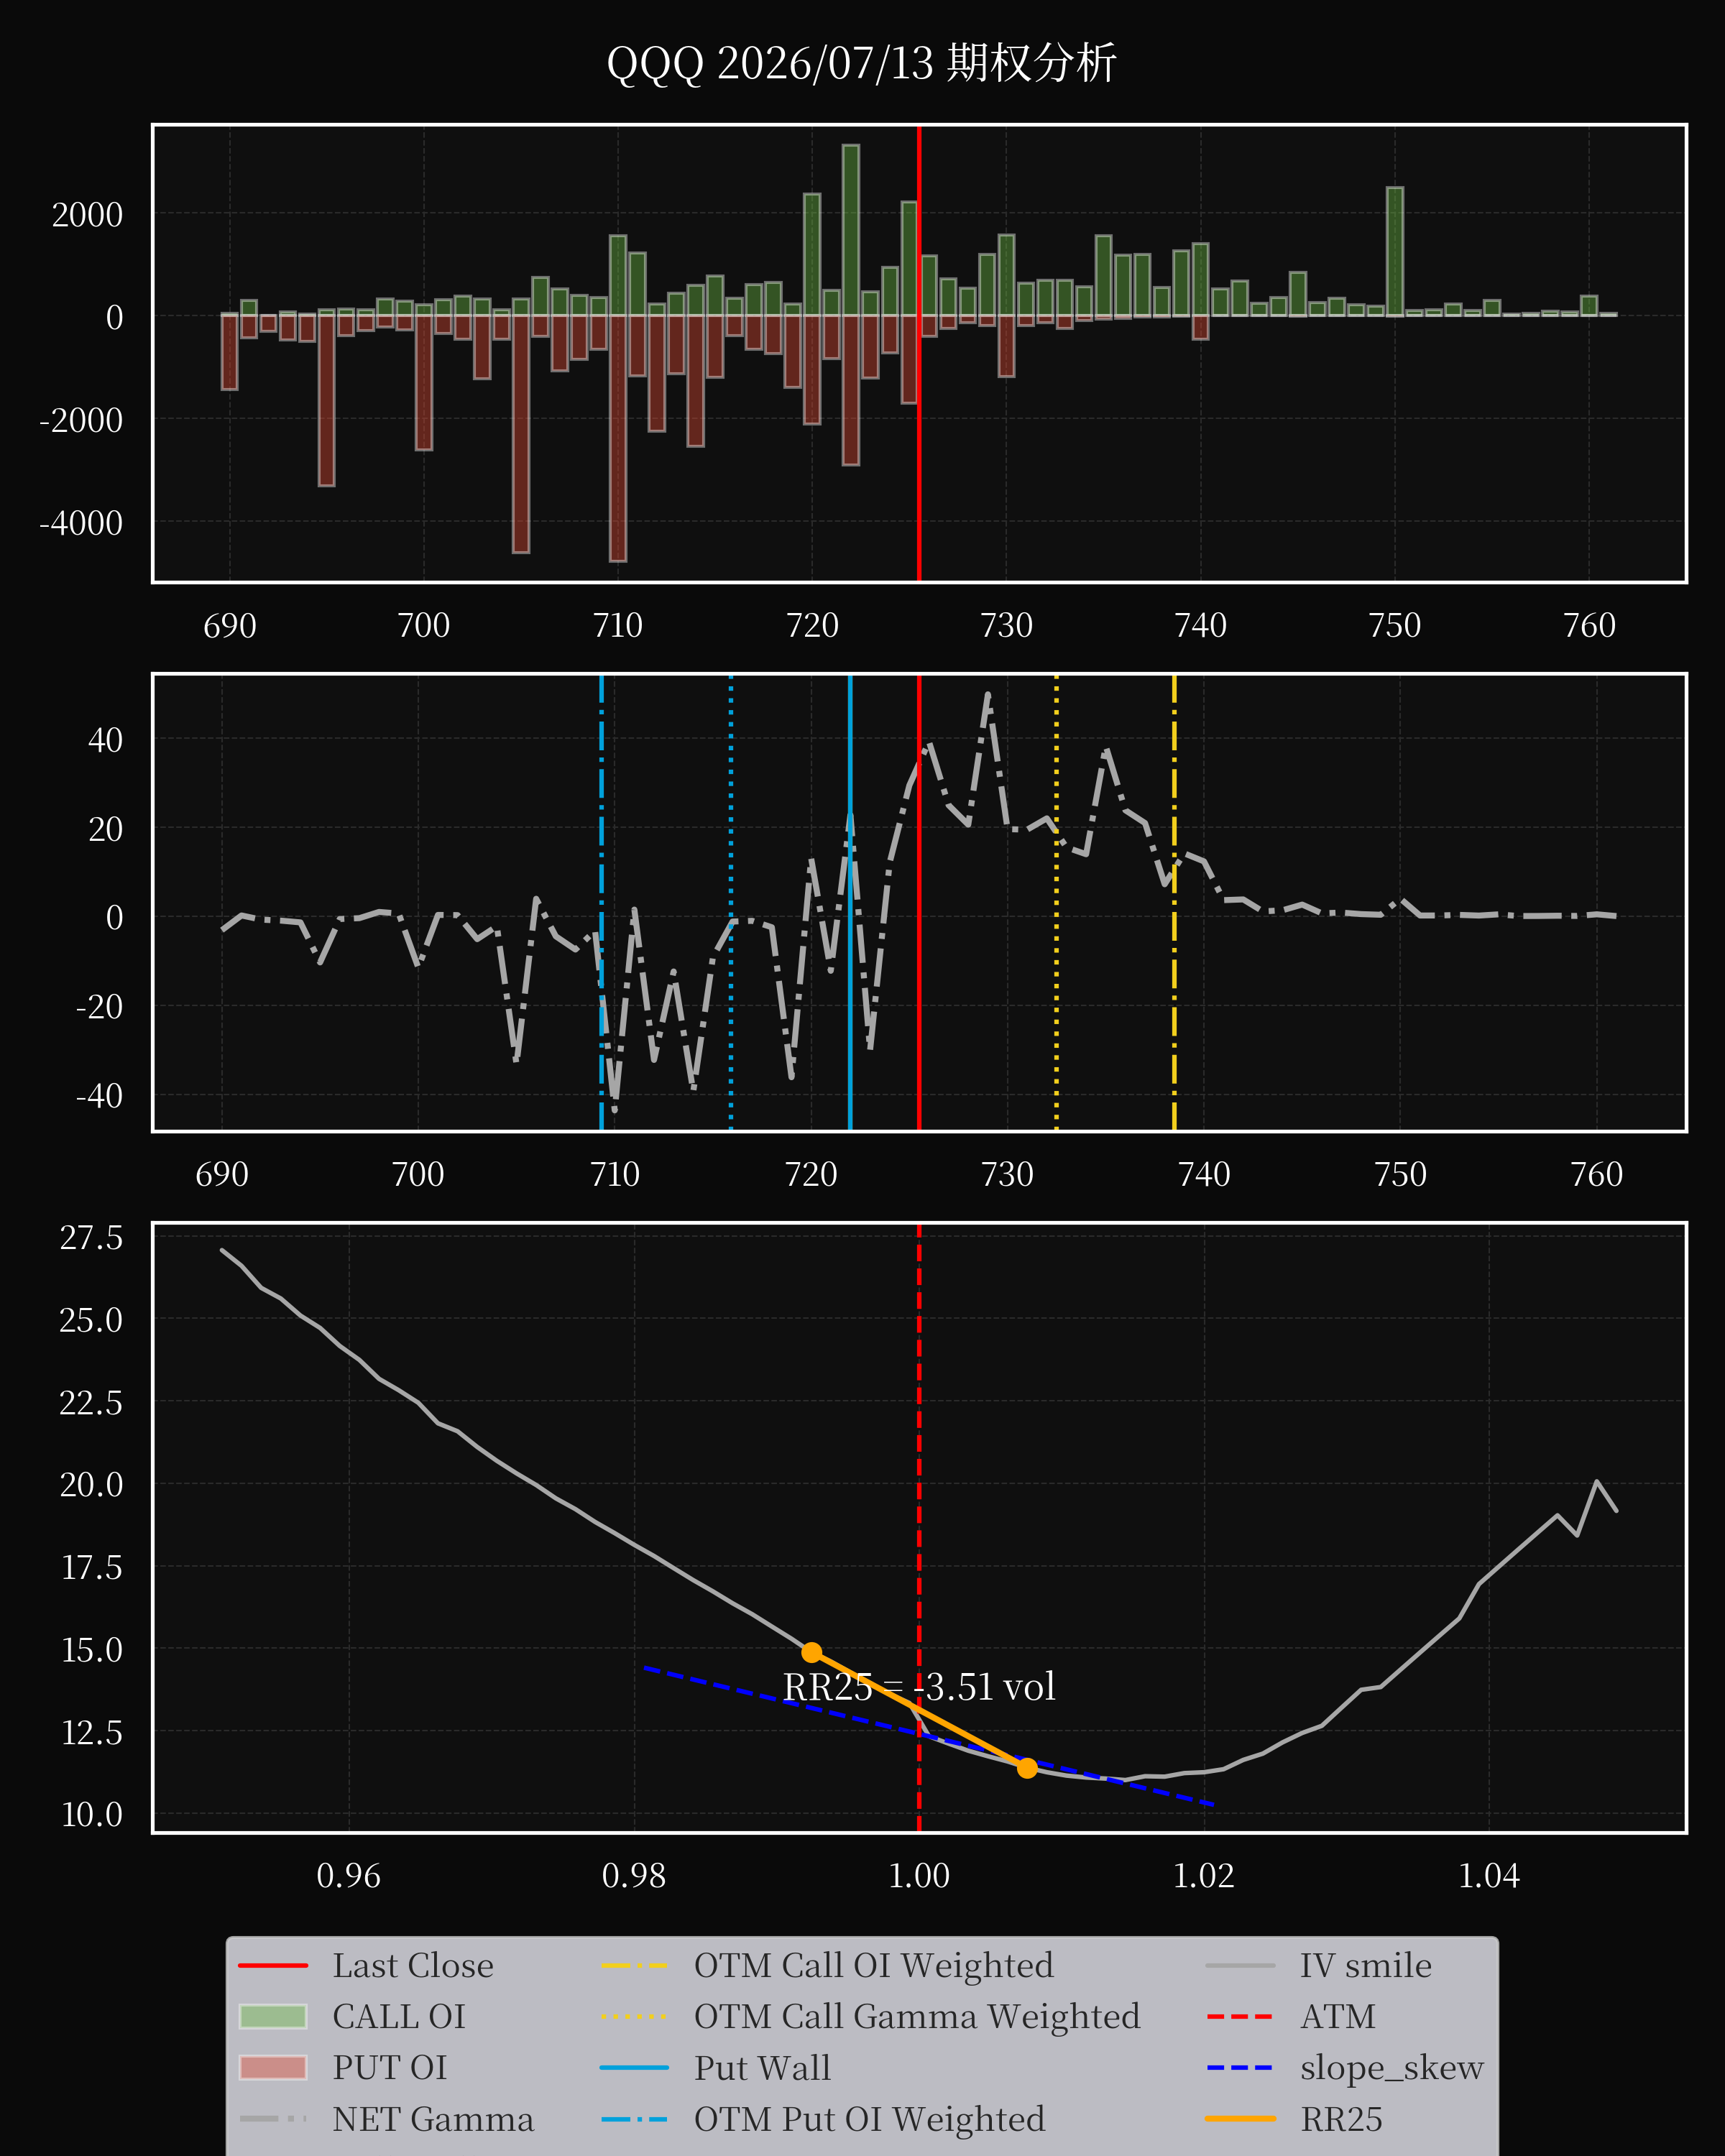The image size is (1725, 2156).
Task: Click the blue dashed slope_skew legend sample
Action: 1240,2067
